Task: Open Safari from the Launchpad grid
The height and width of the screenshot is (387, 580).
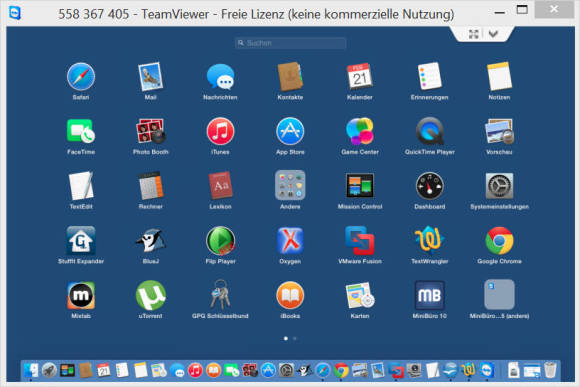Action: 81,77
